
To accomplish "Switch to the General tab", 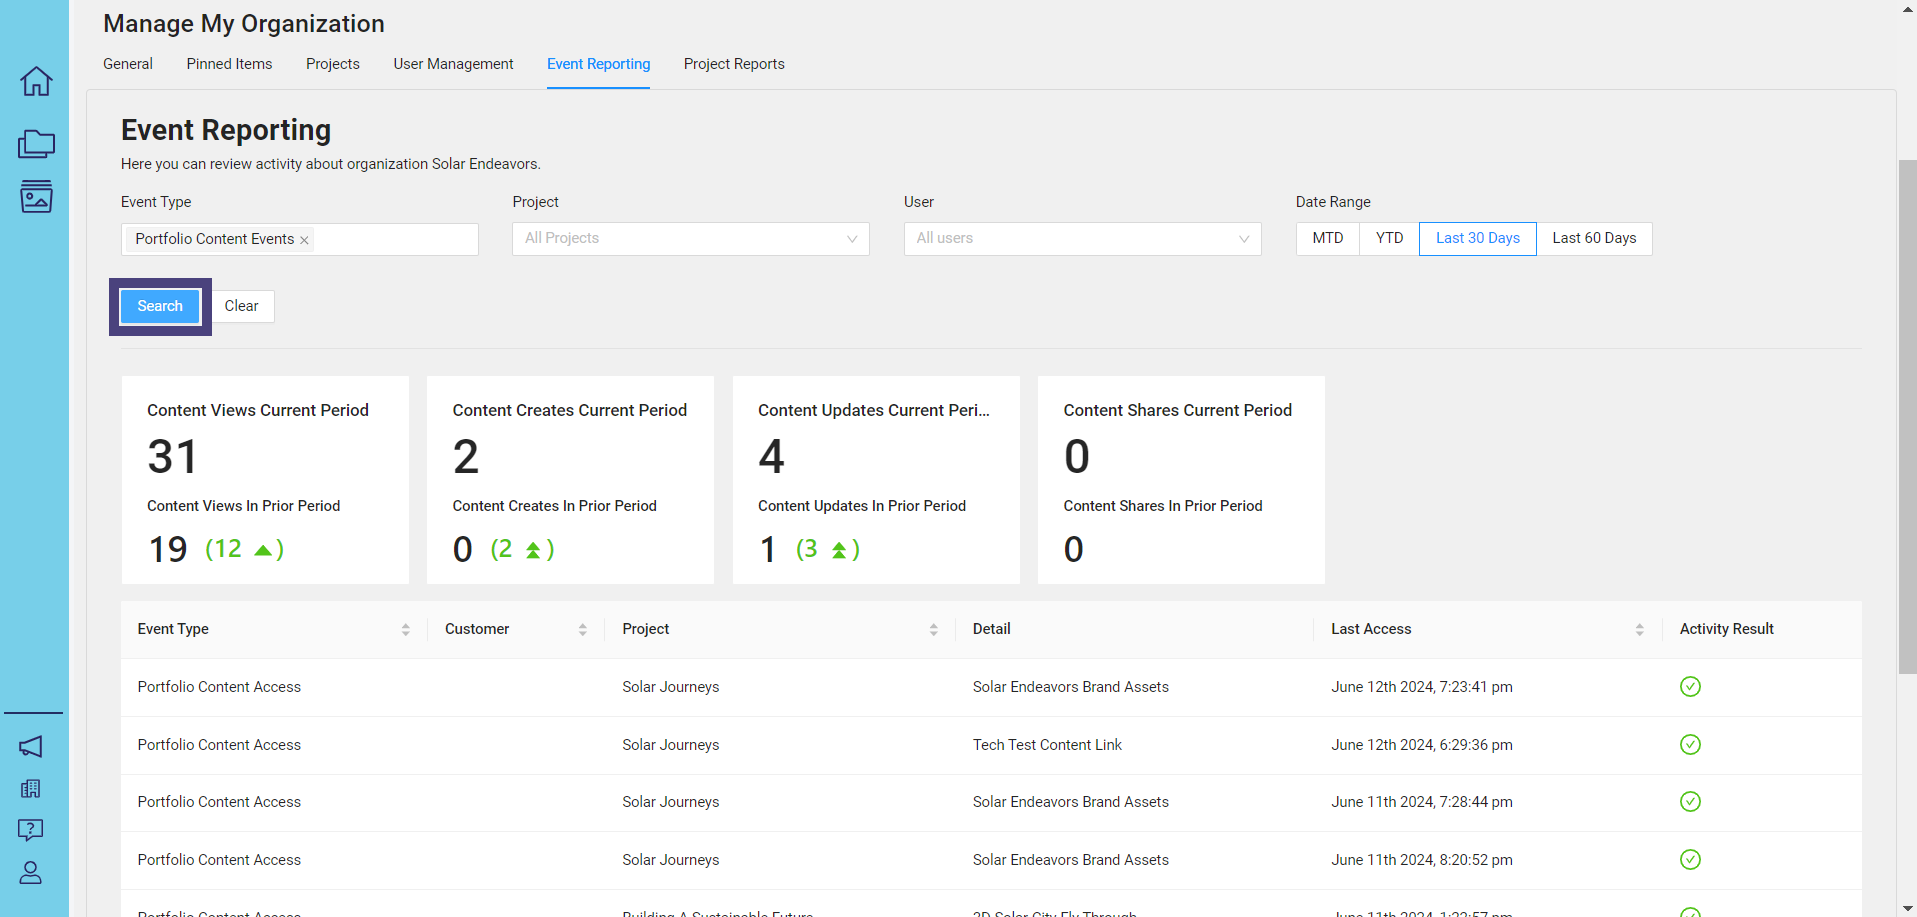I will 128,64.
